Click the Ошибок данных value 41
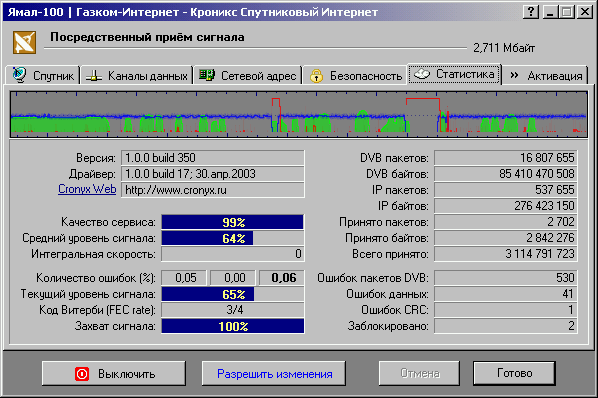The width and height of the screenshot is (598, 398). point(506,294)
